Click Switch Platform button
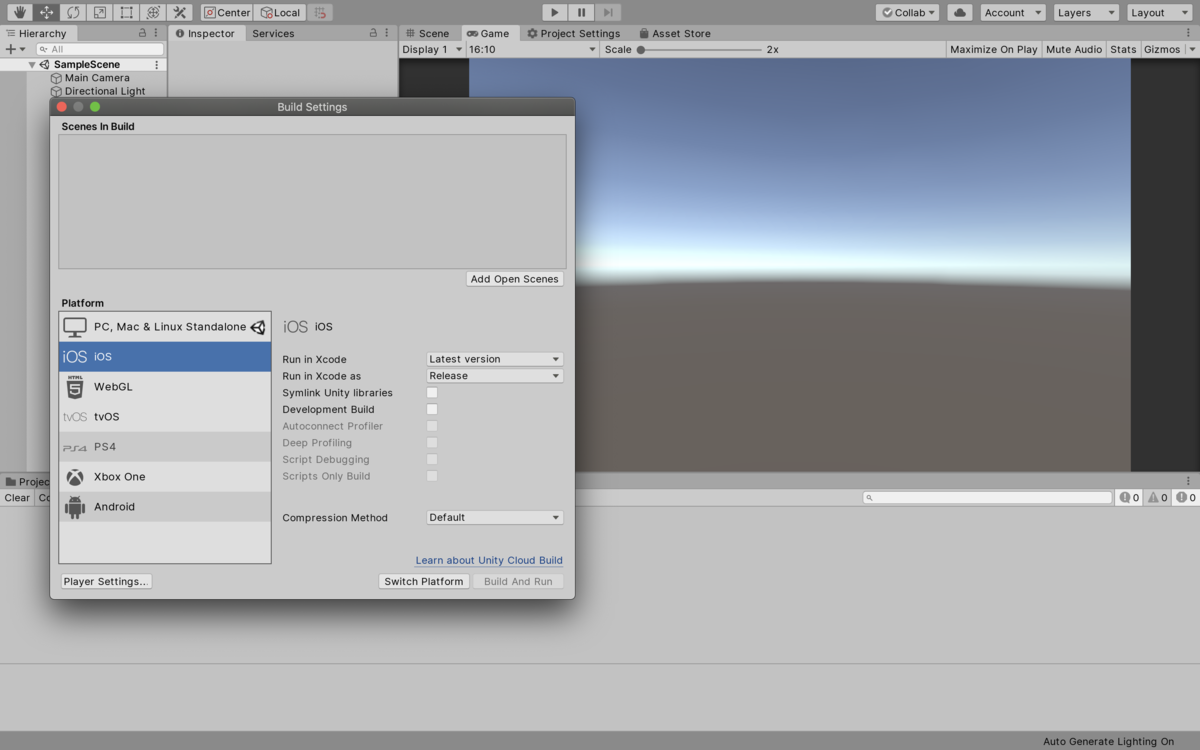Screen dimensions: 1200x750 (x=424, y=581)
